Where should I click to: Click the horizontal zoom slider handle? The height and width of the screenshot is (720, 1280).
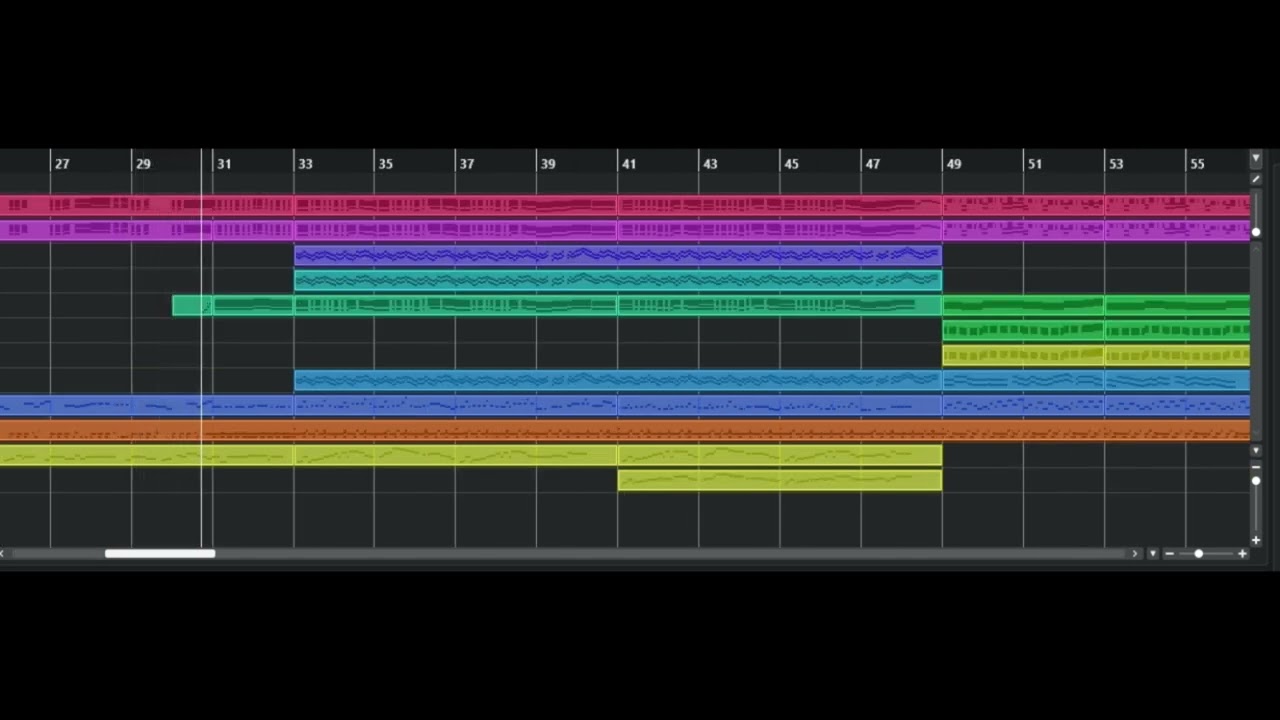click(x=1198, y=553)
